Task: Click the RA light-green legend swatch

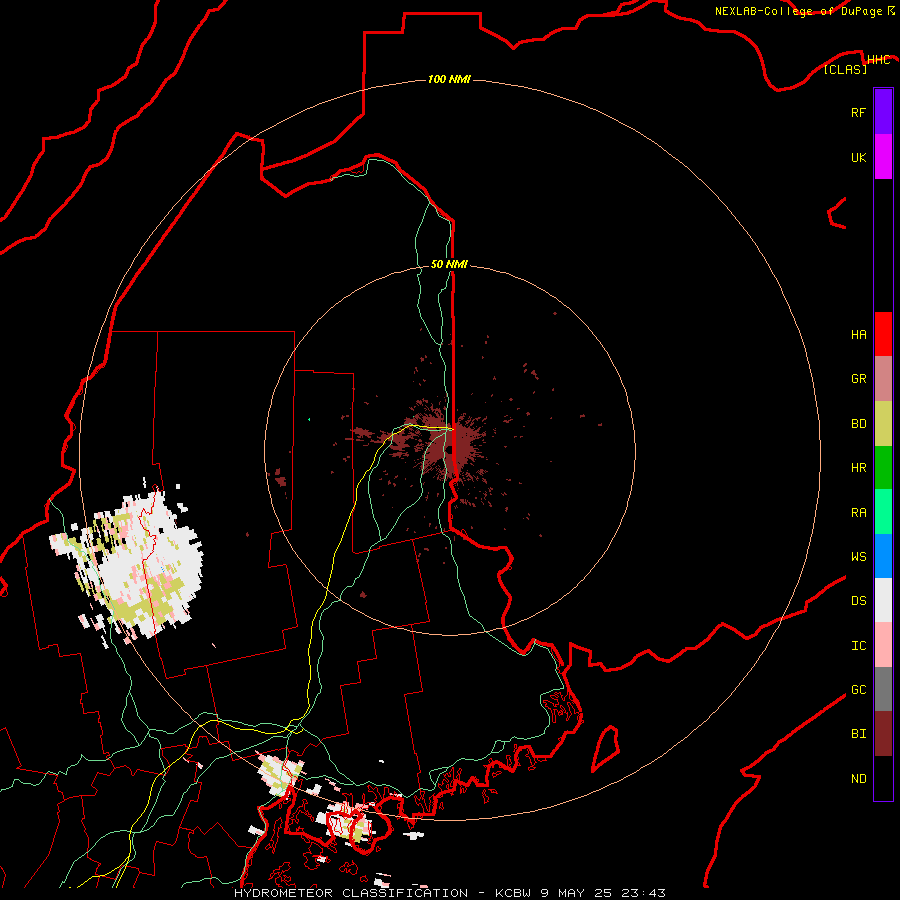Action: [x=883, y=512]
